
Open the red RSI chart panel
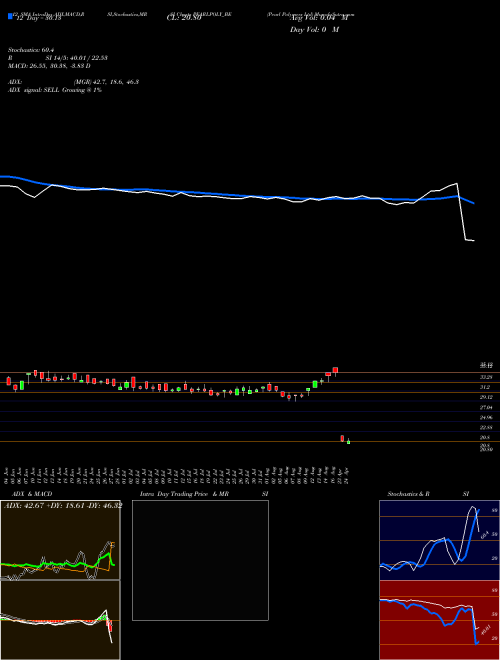439,620
